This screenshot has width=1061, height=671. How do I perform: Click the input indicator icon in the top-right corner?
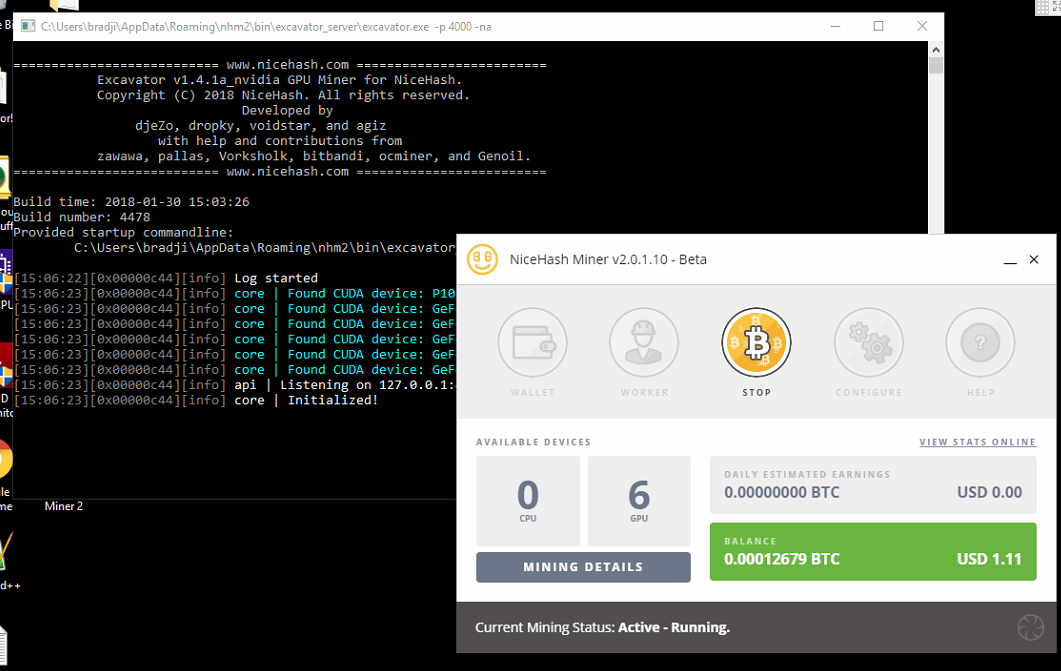pos(1042,9)
